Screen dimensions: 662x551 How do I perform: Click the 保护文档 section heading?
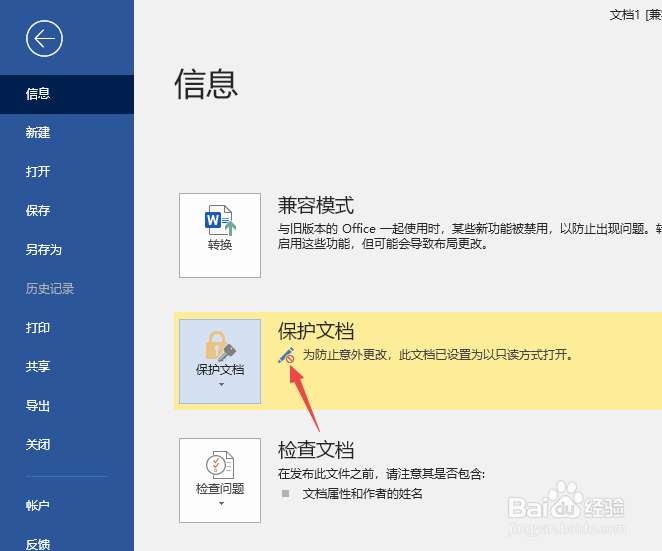pyautogui.click(x=316, y=331)
